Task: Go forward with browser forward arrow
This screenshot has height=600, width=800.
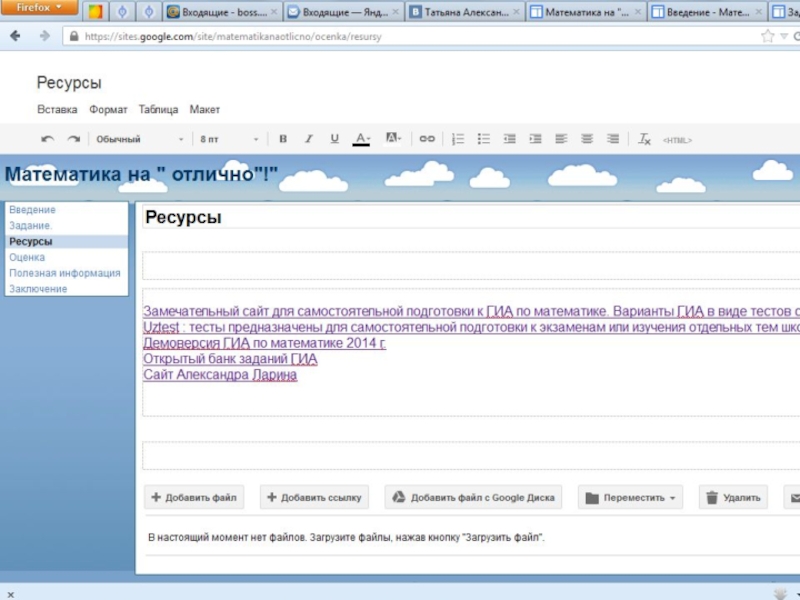Action: tap(45, 36)
